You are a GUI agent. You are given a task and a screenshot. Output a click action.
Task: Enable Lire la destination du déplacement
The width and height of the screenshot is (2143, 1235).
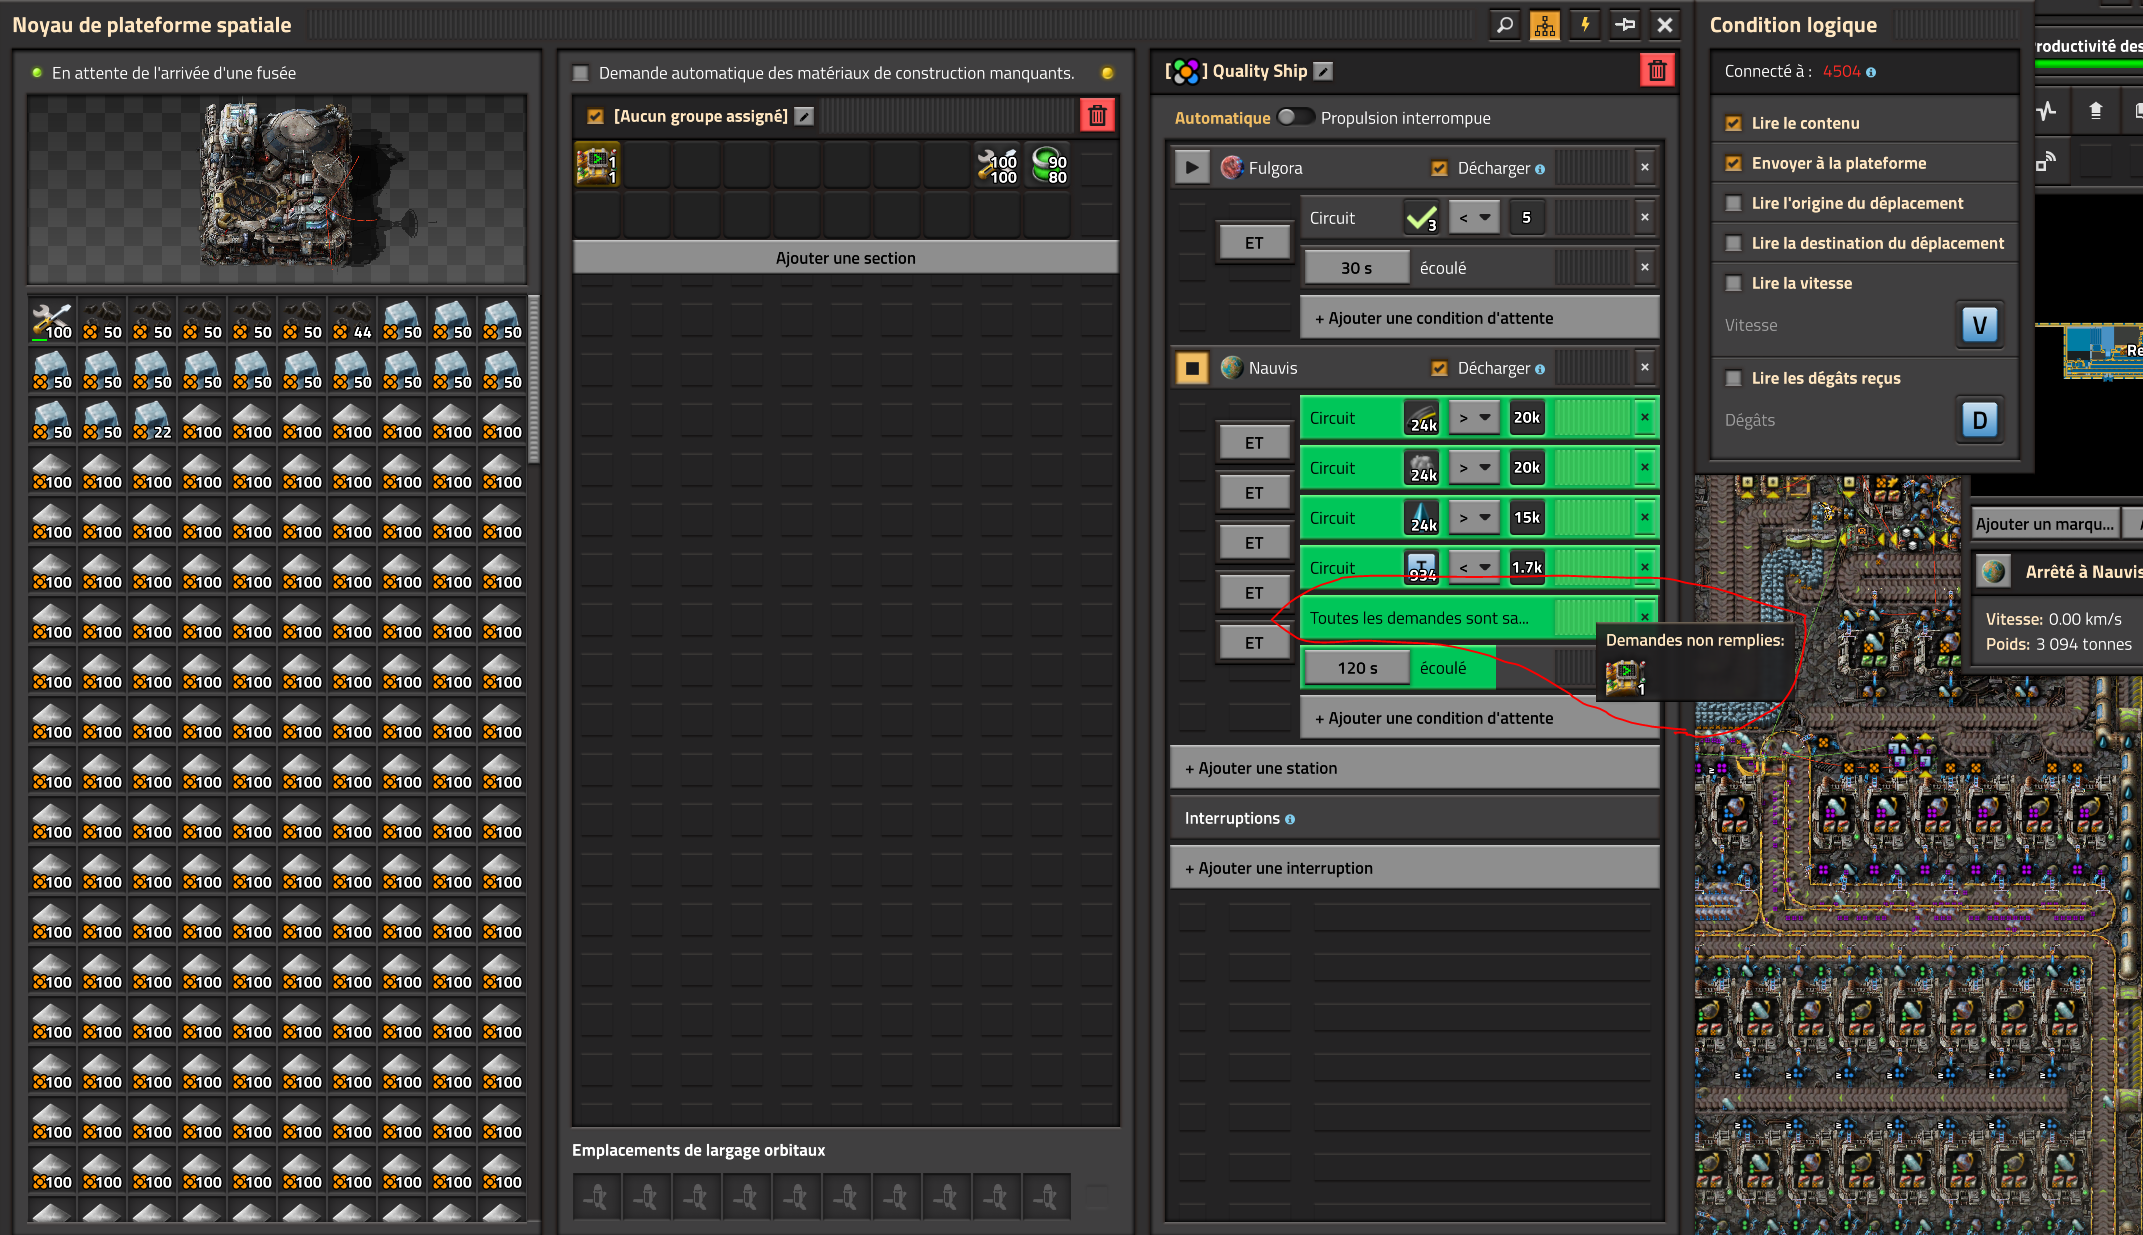(x=1733, y=244)
